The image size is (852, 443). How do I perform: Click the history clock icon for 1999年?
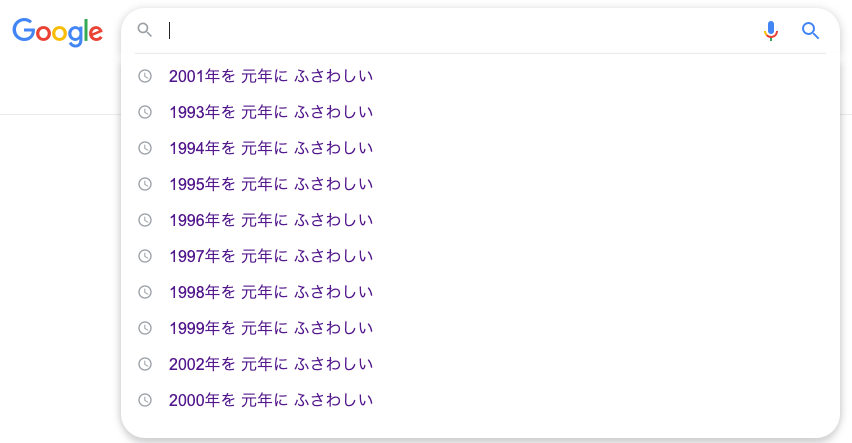point(145,328)
